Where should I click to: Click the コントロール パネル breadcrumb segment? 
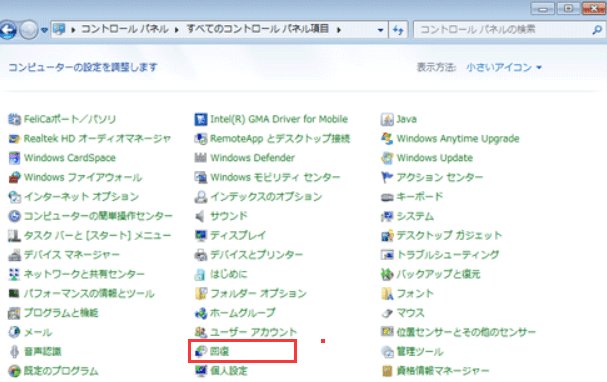pos(125,29)
